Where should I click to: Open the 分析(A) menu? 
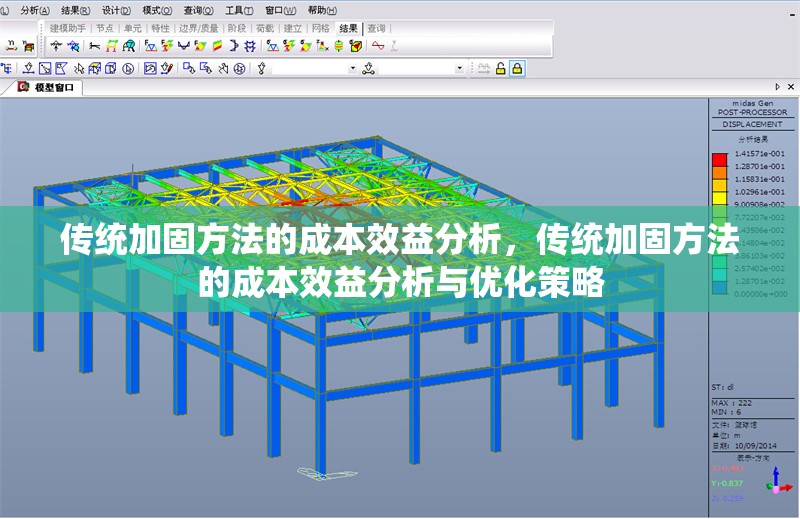coord(35,9)
